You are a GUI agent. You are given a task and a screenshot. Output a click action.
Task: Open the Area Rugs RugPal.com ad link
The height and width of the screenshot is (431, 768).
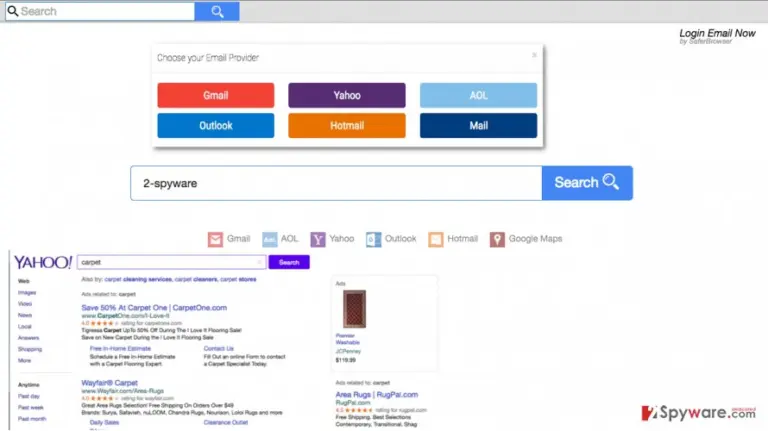[377, 394]
